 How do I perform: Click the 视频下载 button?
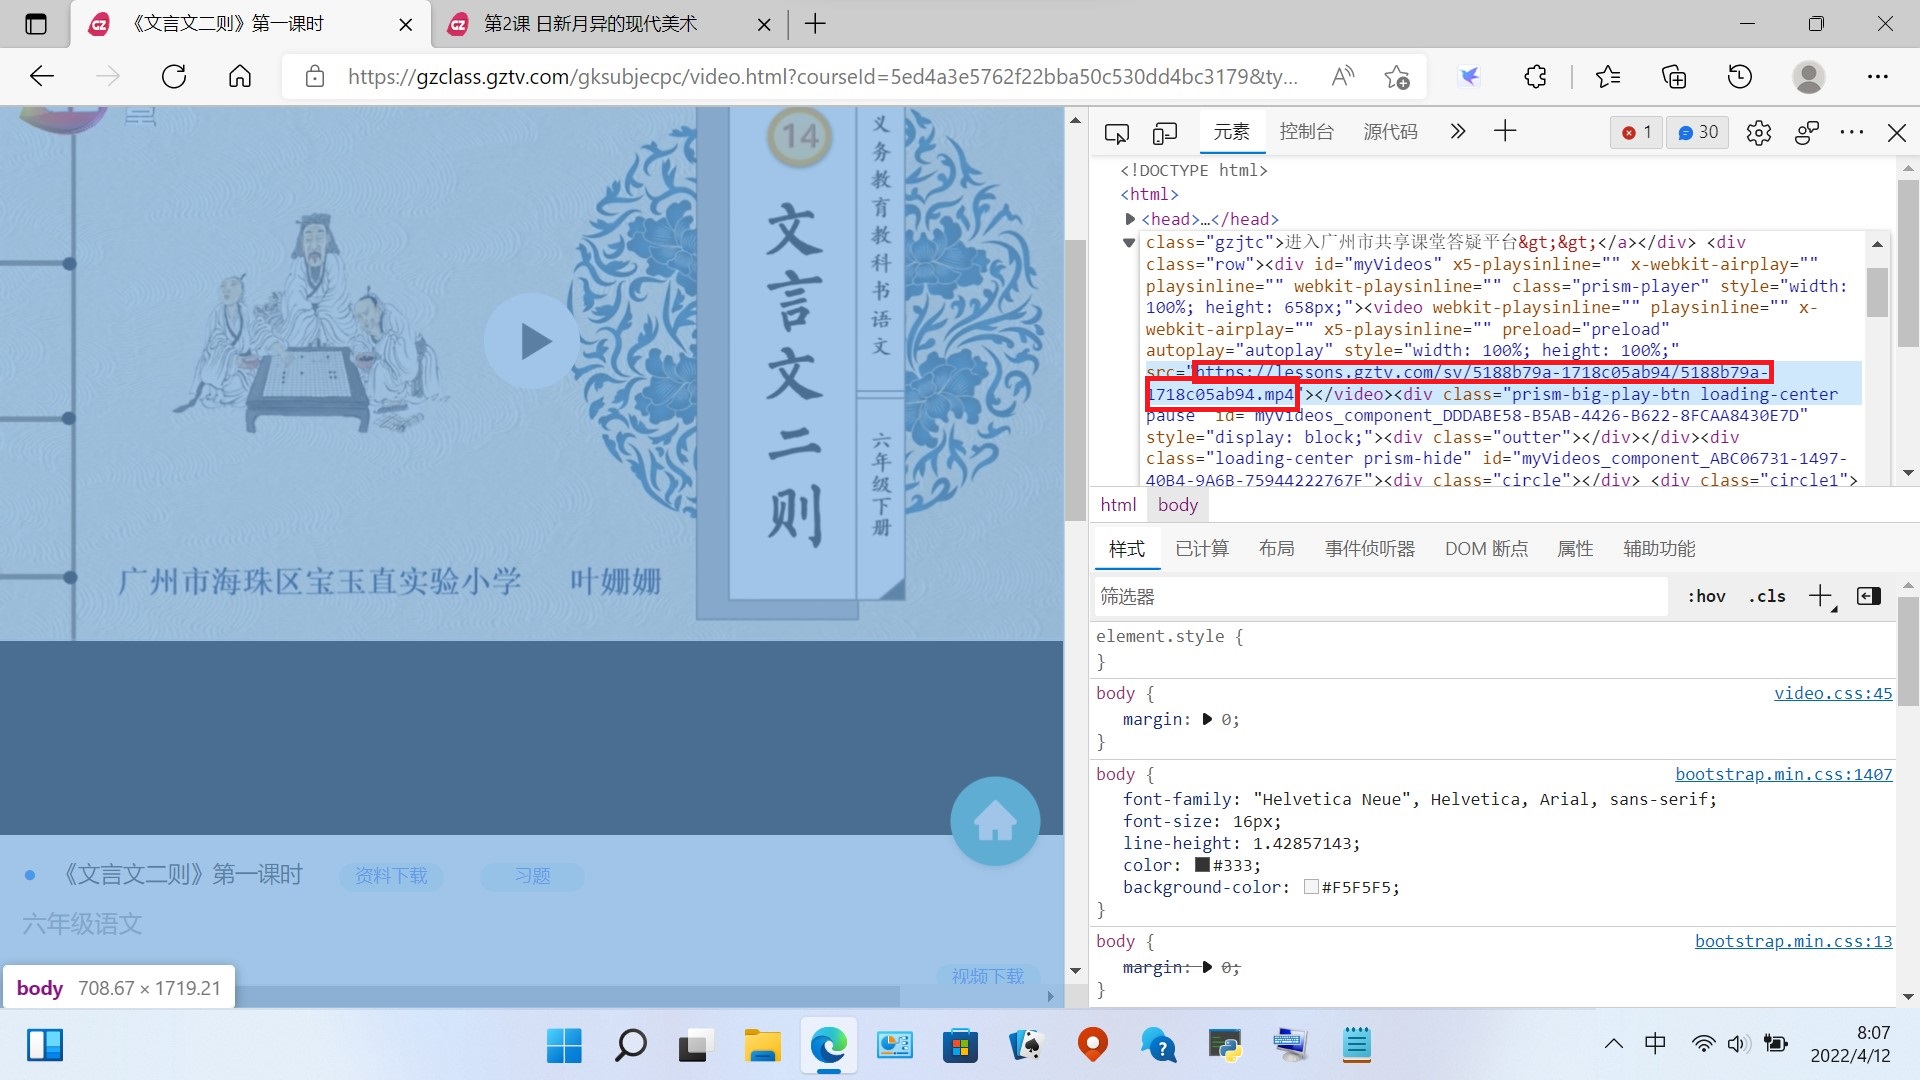point(988,976)
